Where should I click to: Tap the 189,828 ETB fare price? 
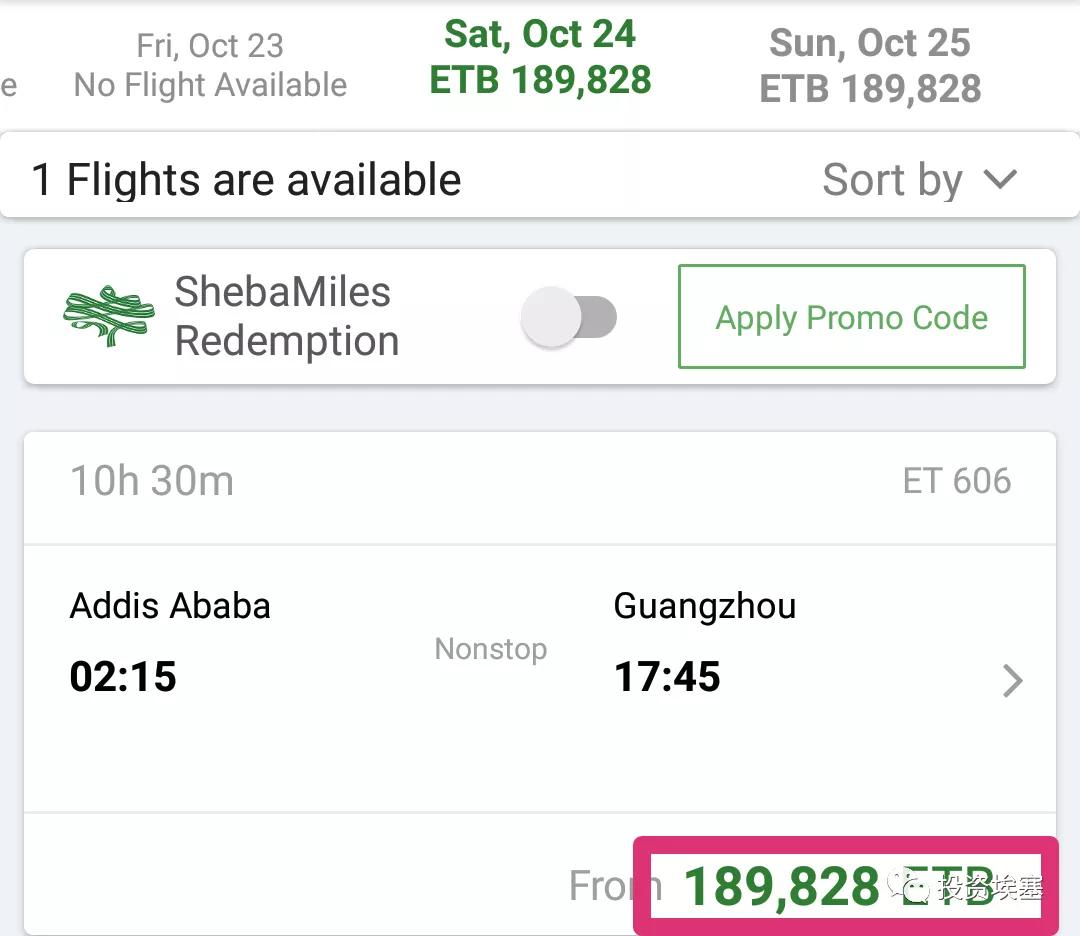(x=781, y=887)
